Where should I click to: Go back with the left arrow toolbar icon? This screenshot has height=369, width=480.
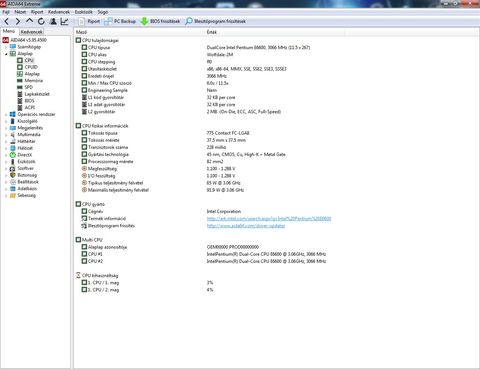pos(7,22)
